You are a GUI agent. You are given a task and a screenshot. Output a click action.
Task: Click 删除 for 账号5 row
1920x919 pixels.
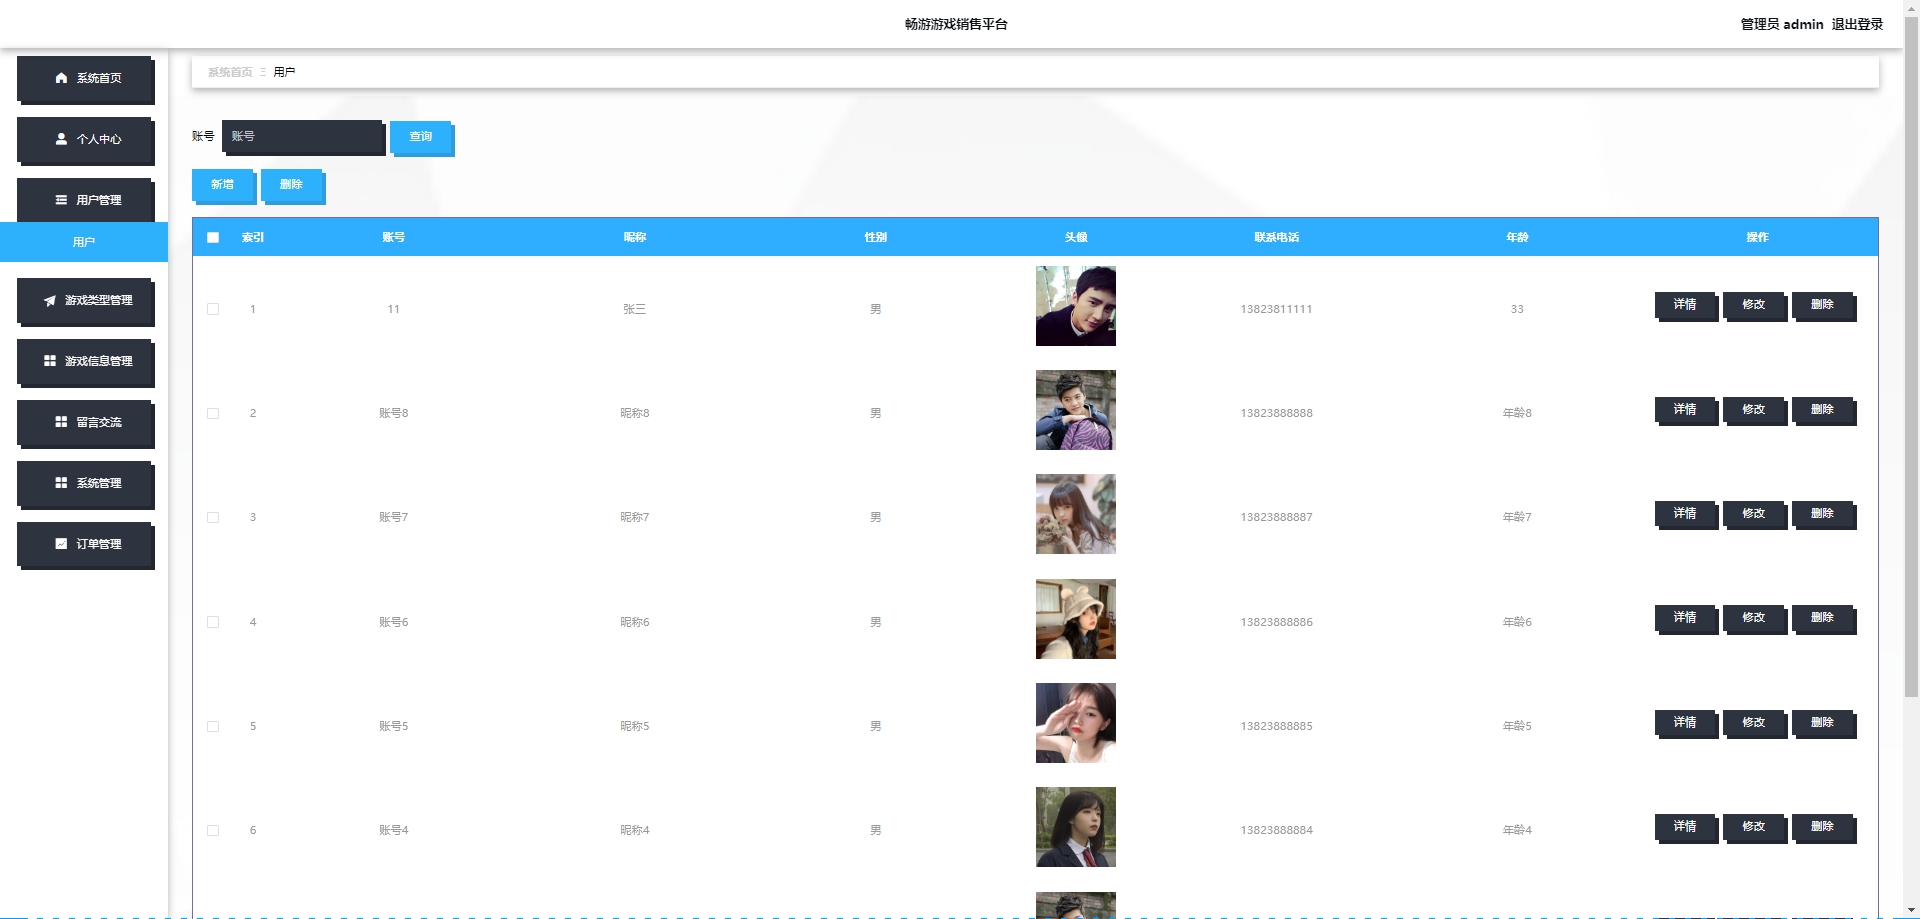pos(1824,724)
